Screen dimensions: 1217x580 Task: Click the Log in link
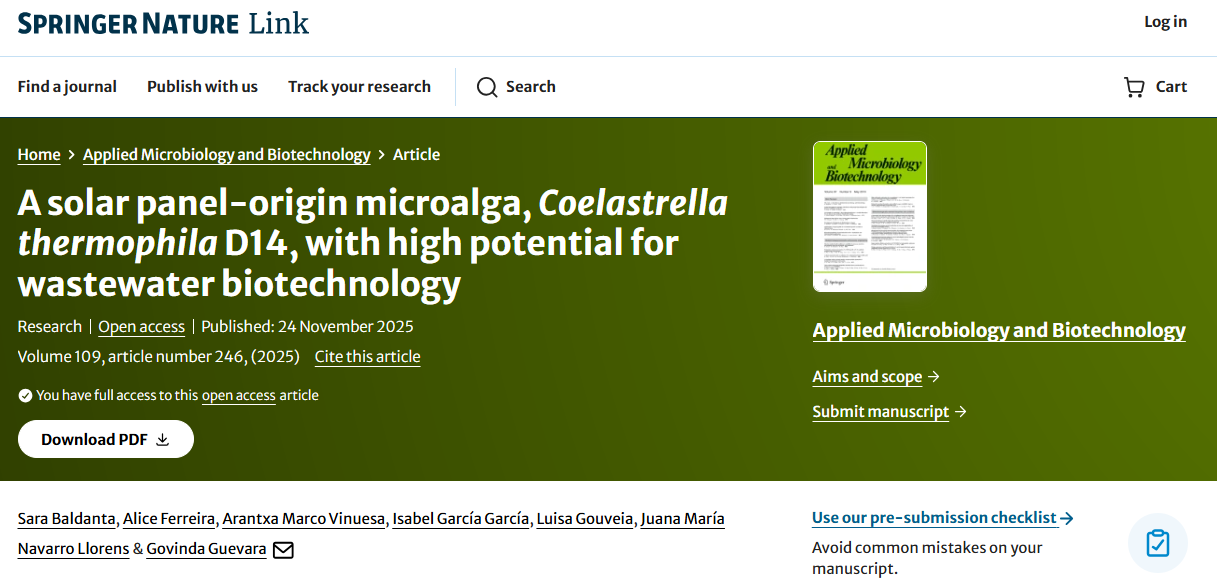pos(1165,22)
